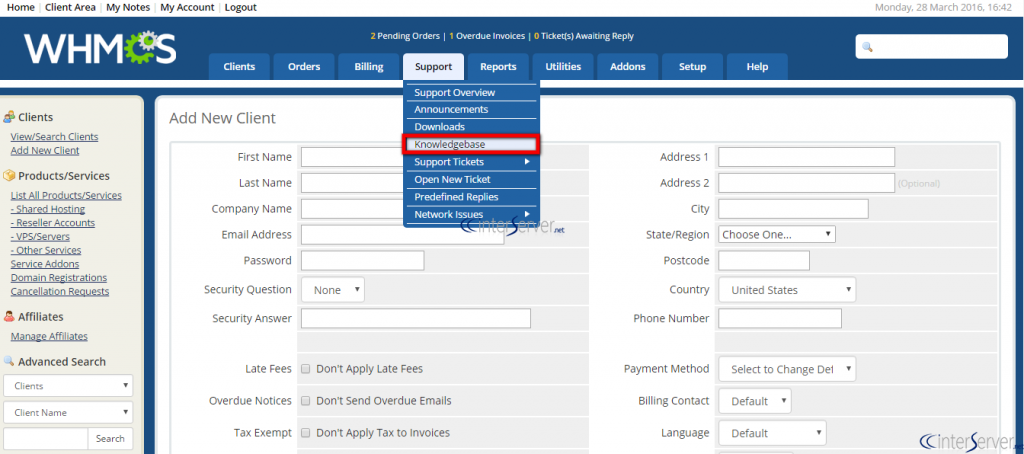Click the sidebar Search button
This screenshot has height=454, width=1024.
[x=110, y=439]
